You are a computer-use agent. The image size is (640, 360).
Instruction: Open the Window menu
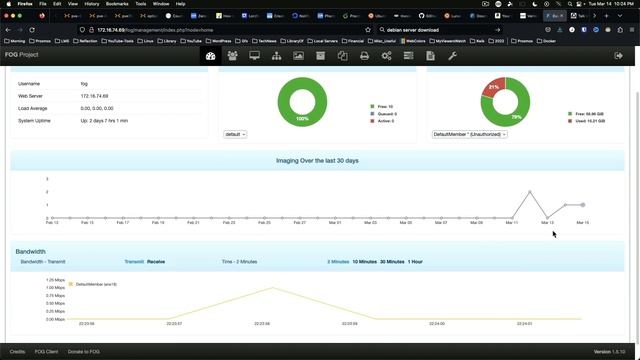(x=161, y=4)
